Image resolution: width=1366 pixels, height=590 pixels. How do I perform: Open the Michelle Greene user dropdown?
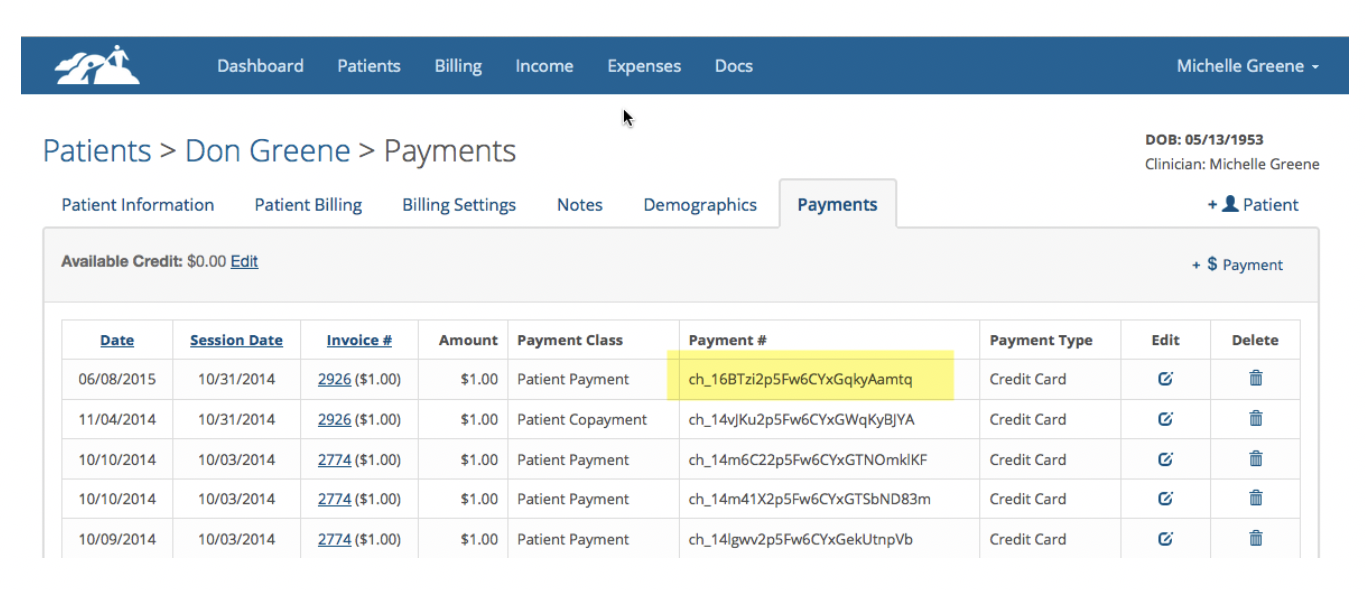tap(1247, 66)
